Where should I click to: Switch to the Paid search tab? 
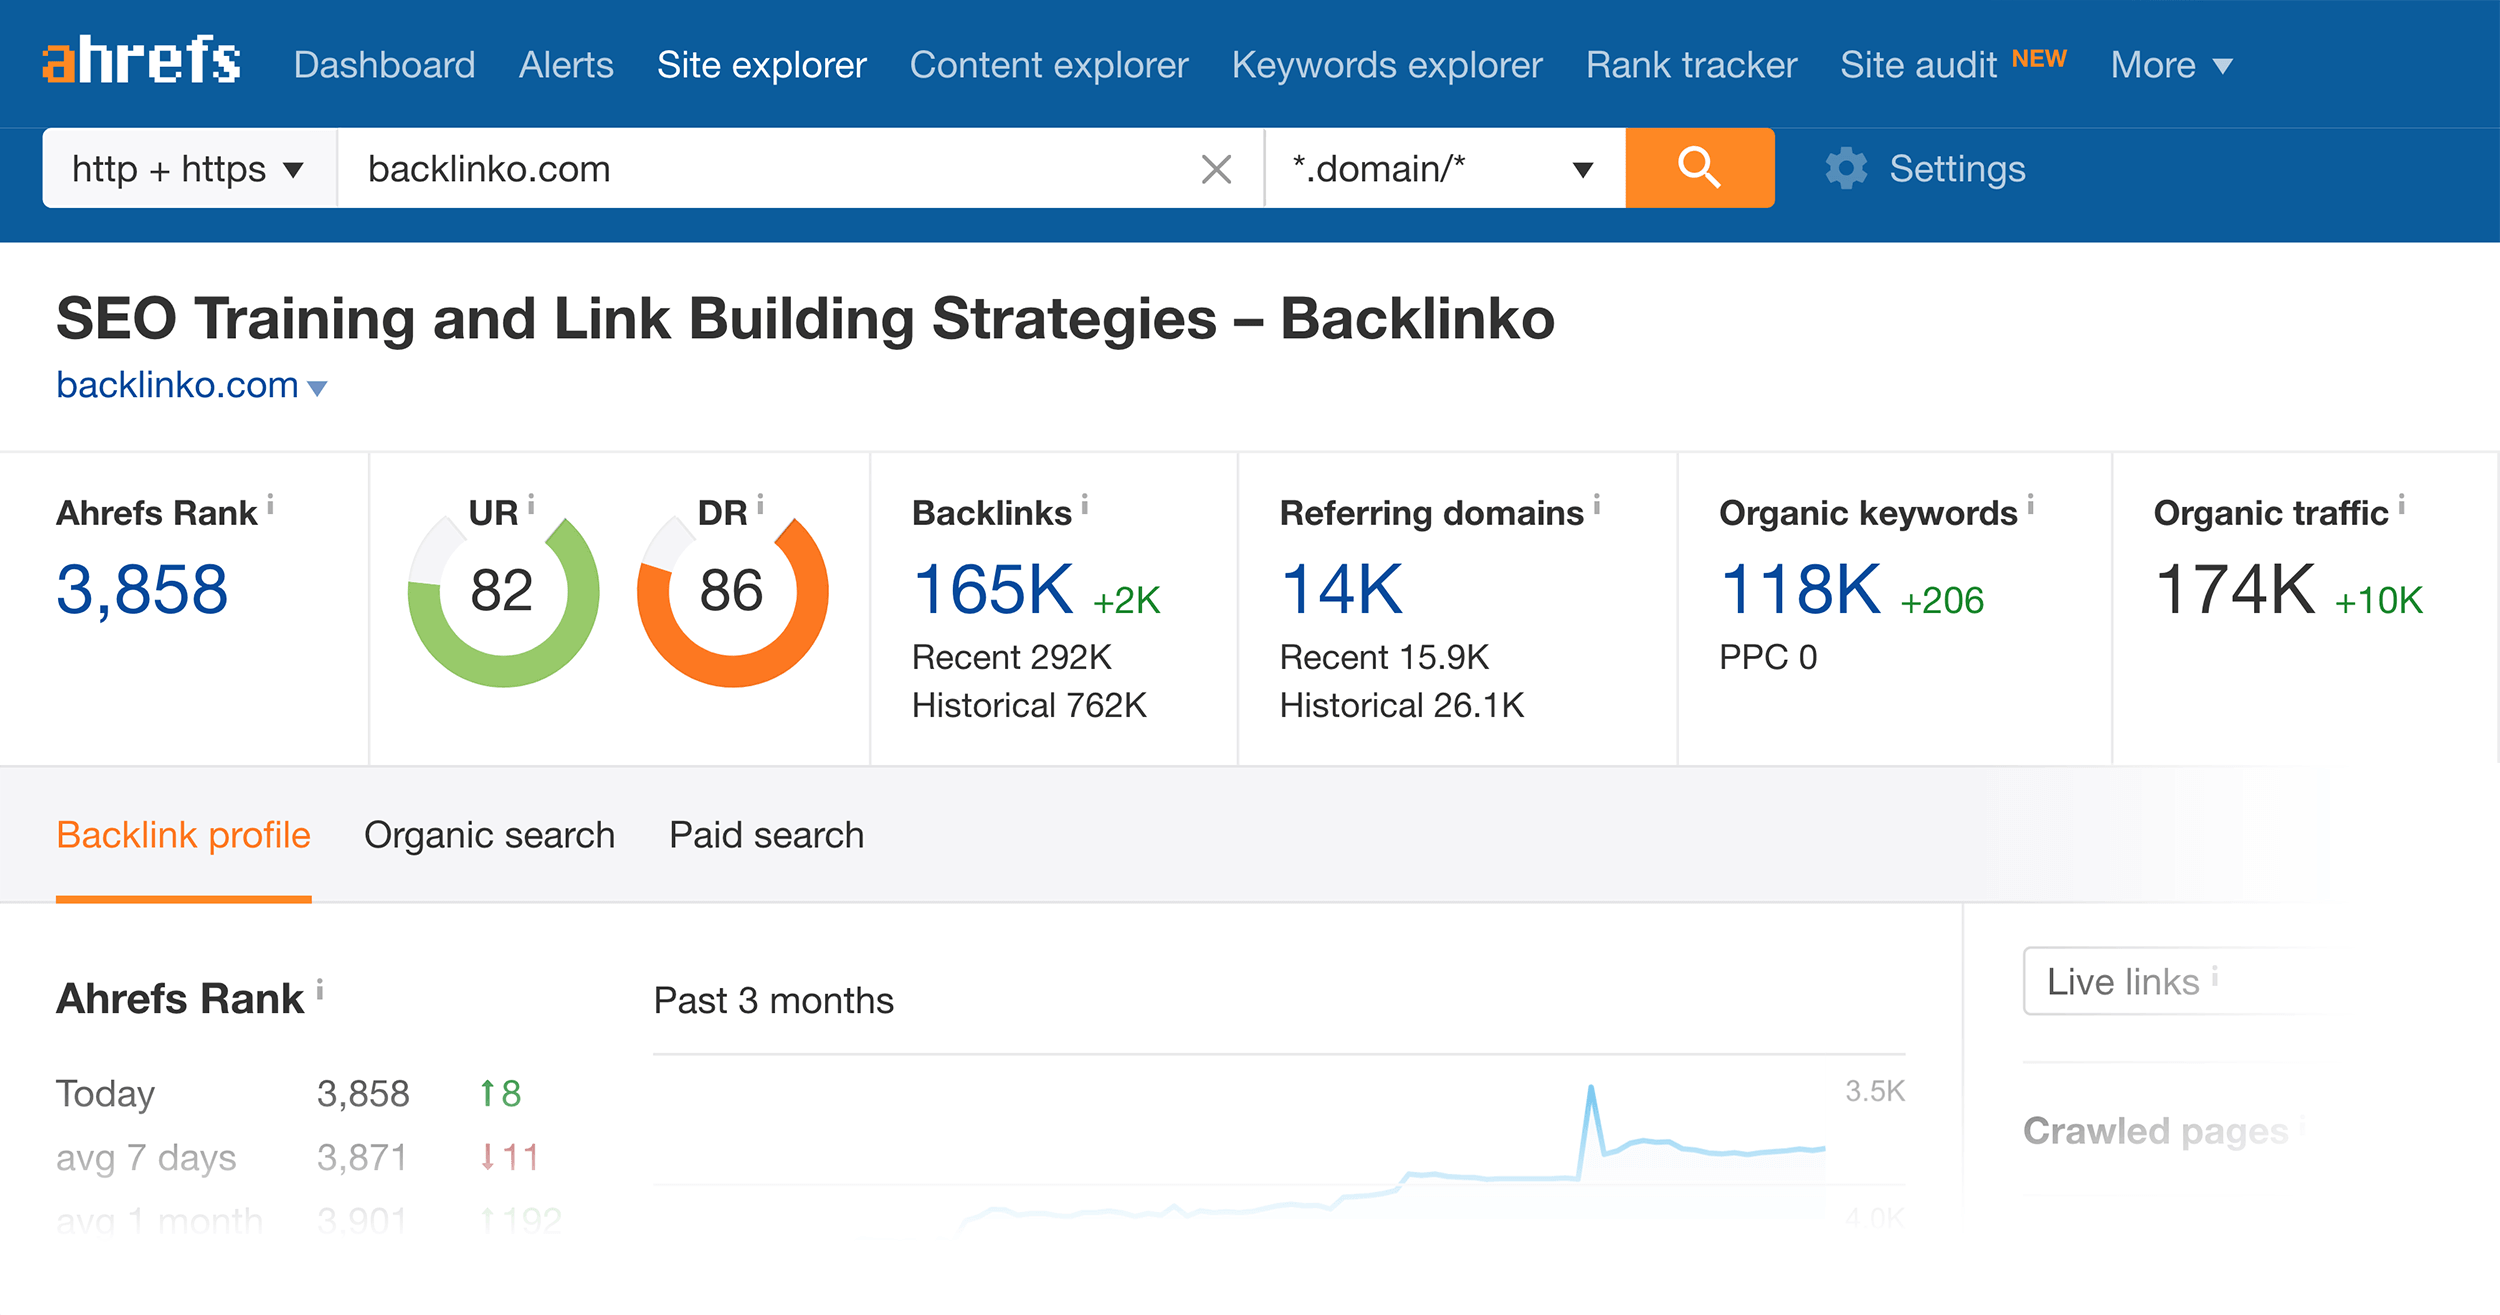click(766, 834)
